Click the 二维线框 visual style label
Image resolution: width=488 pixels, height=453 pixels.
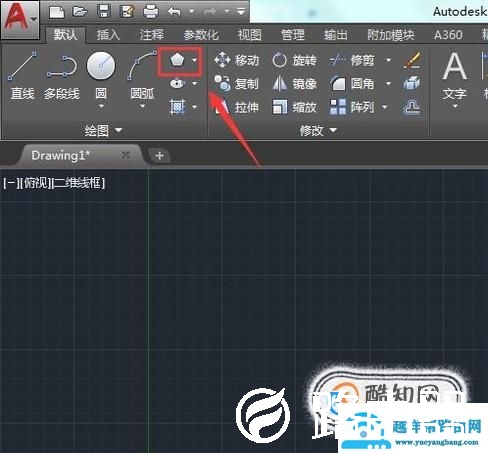pyautogui.click(x=78, y=183)
